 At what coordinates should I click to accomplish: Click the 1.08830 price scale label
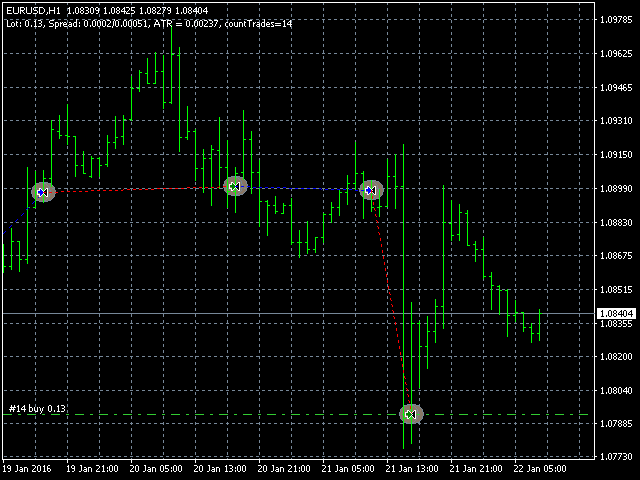click(616, 222)
